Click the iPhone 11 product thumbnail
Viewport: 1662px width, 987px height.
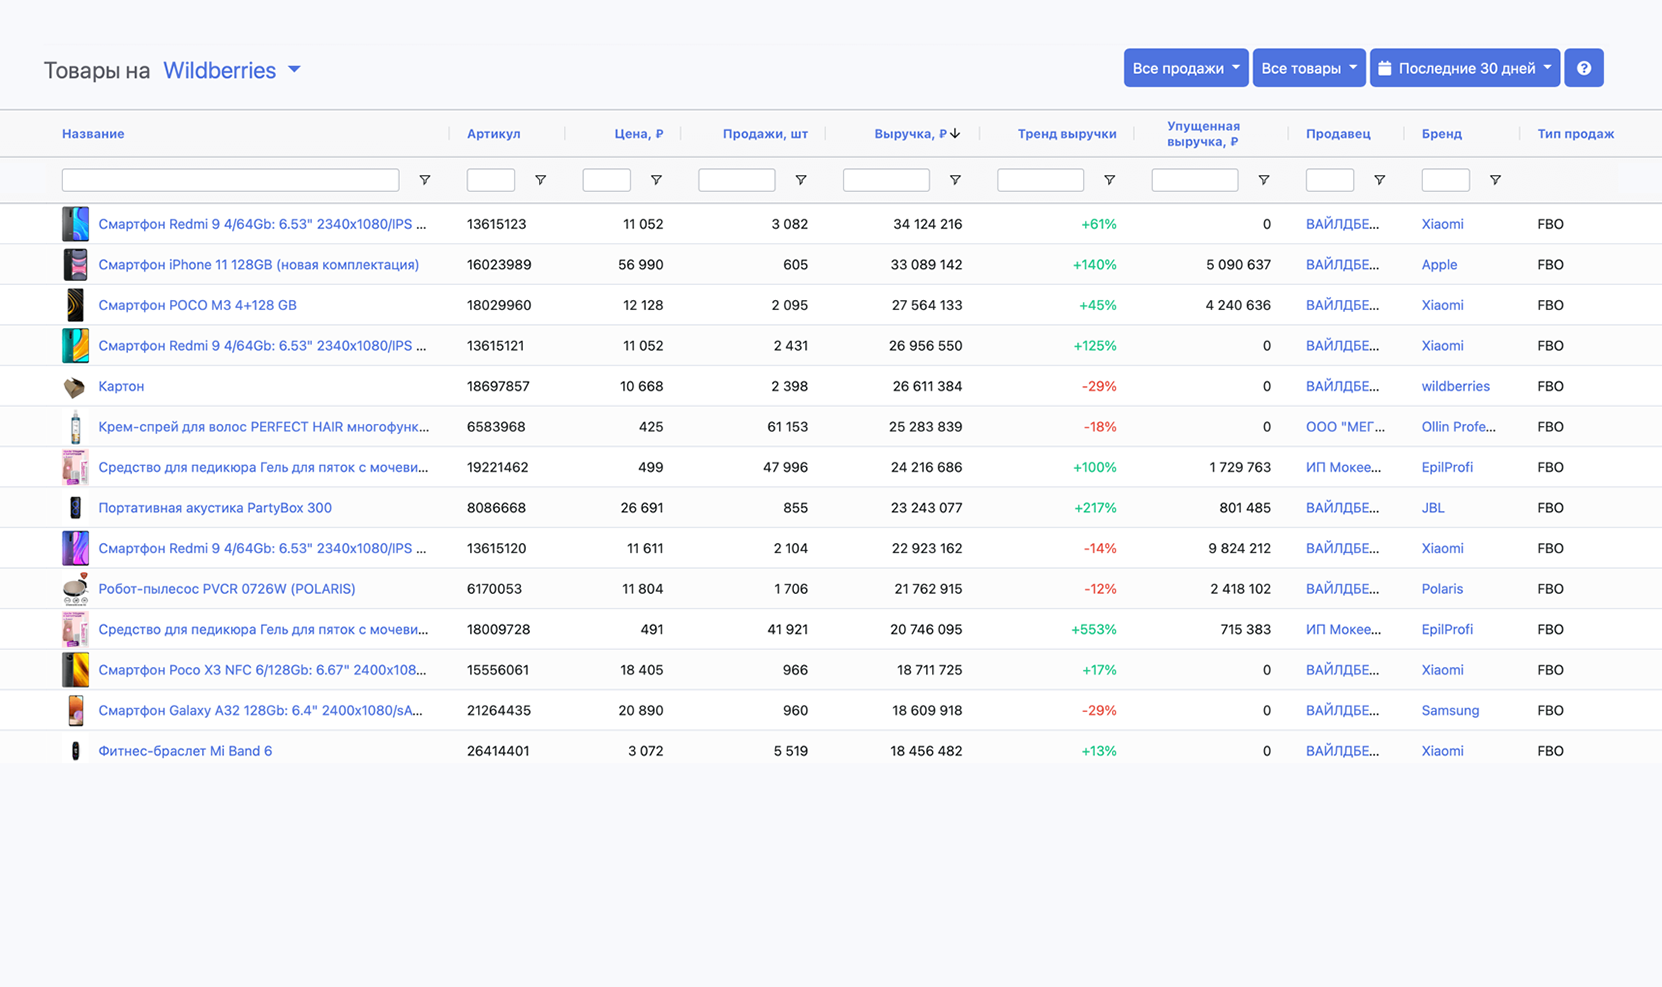(75, 265)
